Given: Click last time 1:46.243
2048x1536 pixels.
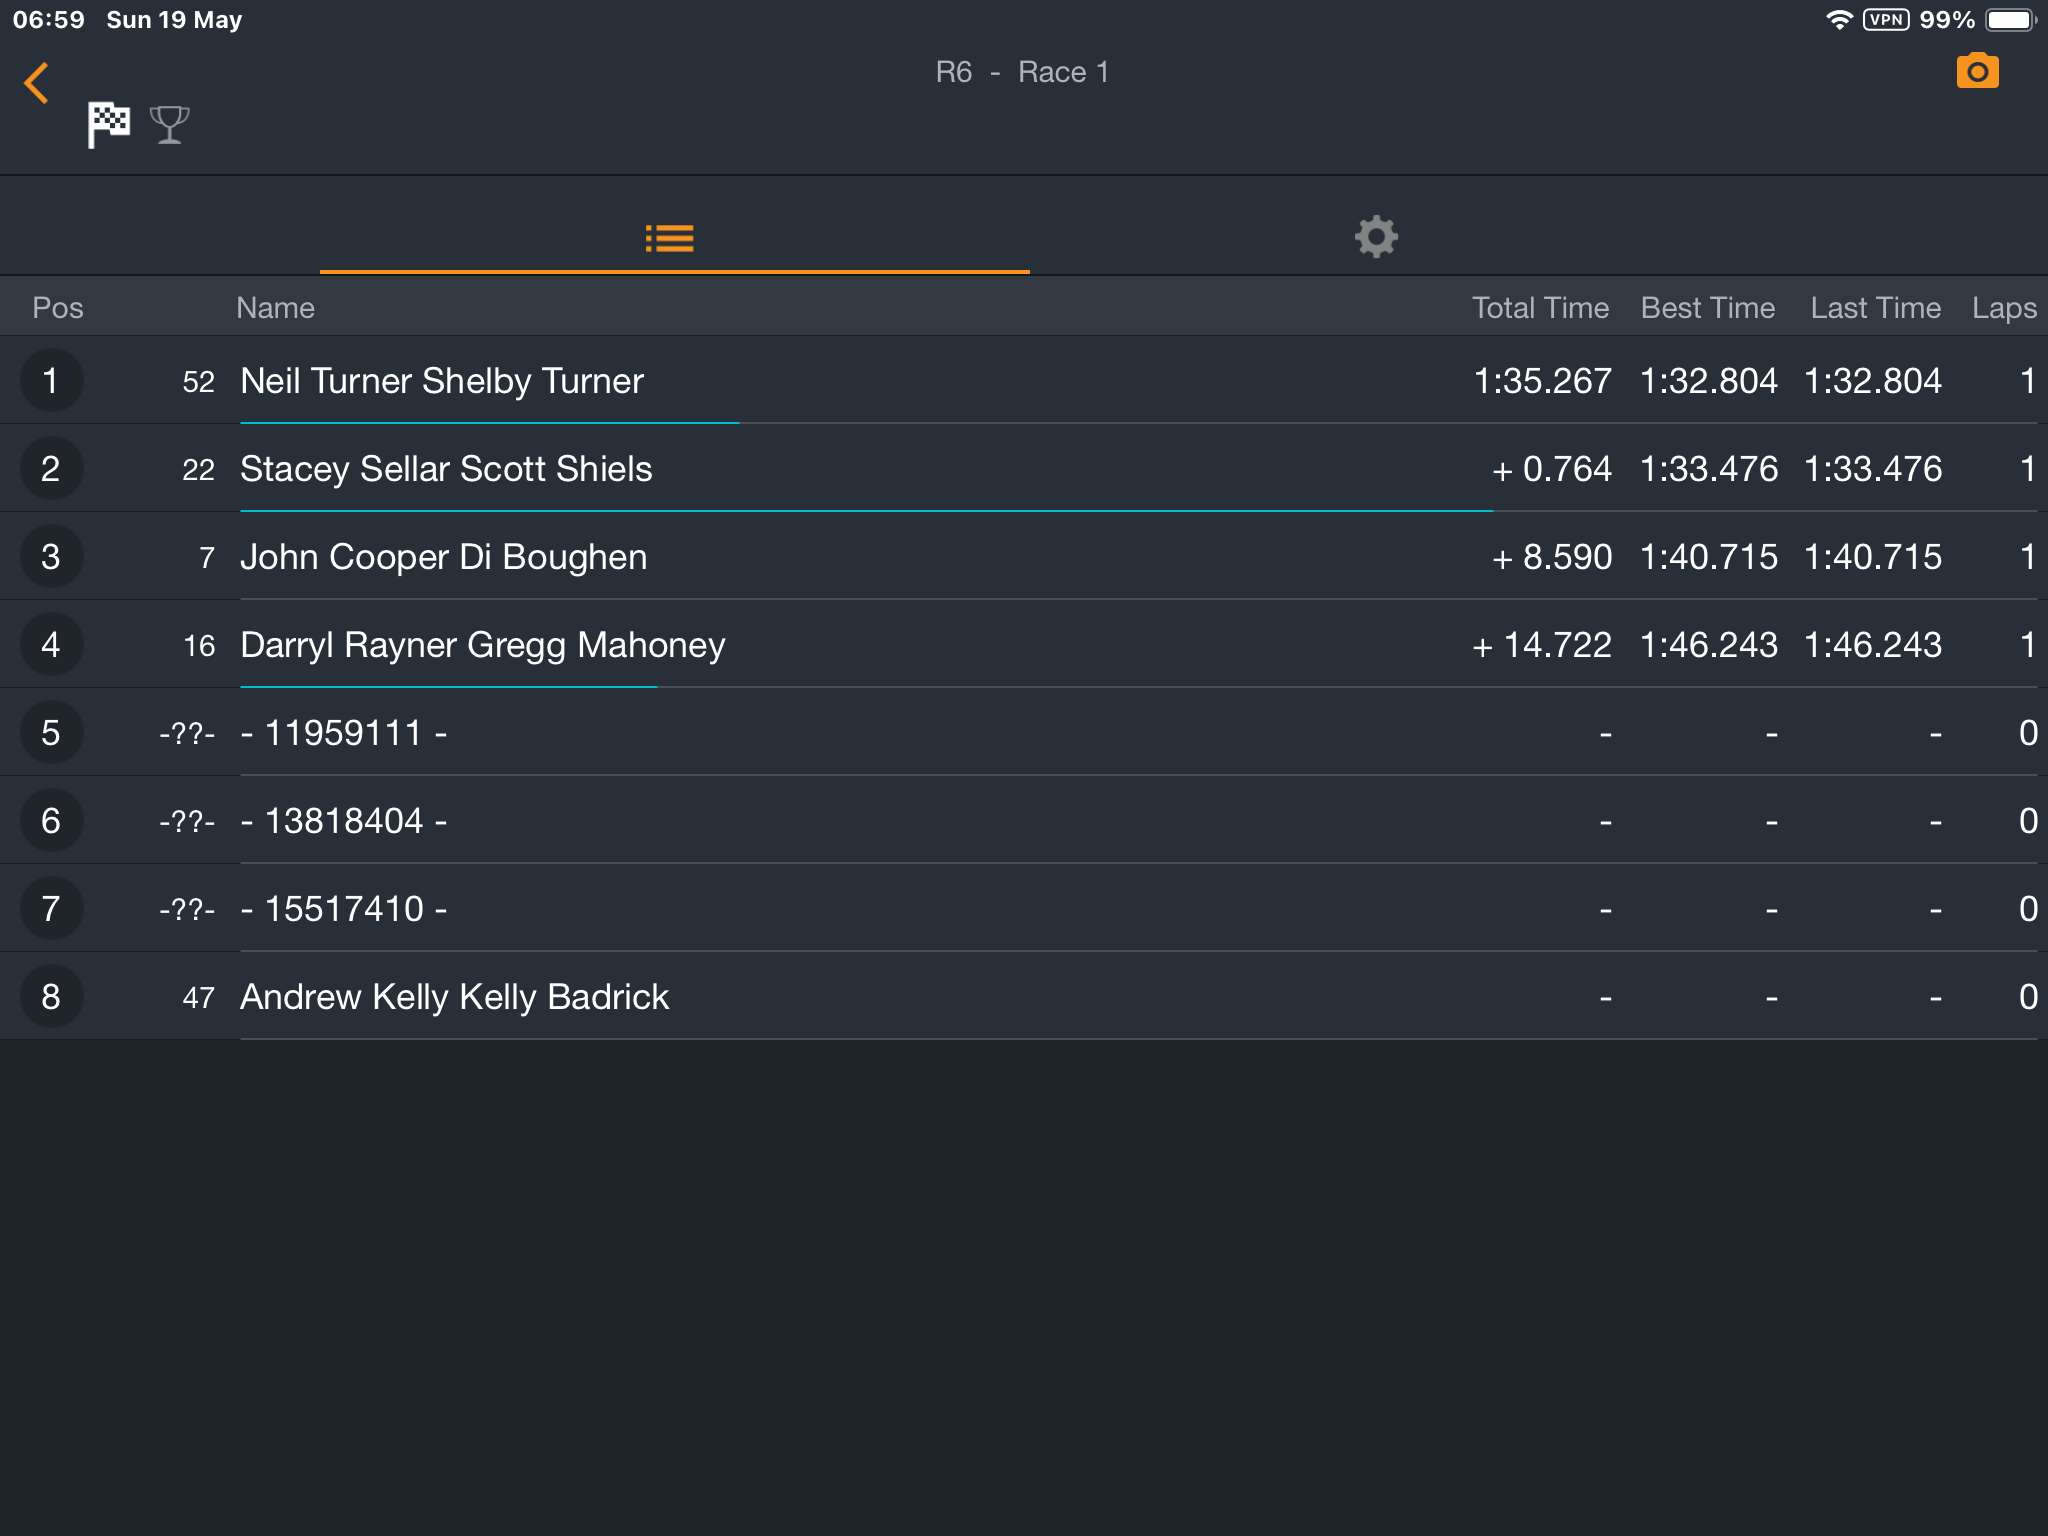Looking at the screenshot, I should 1873,645.
